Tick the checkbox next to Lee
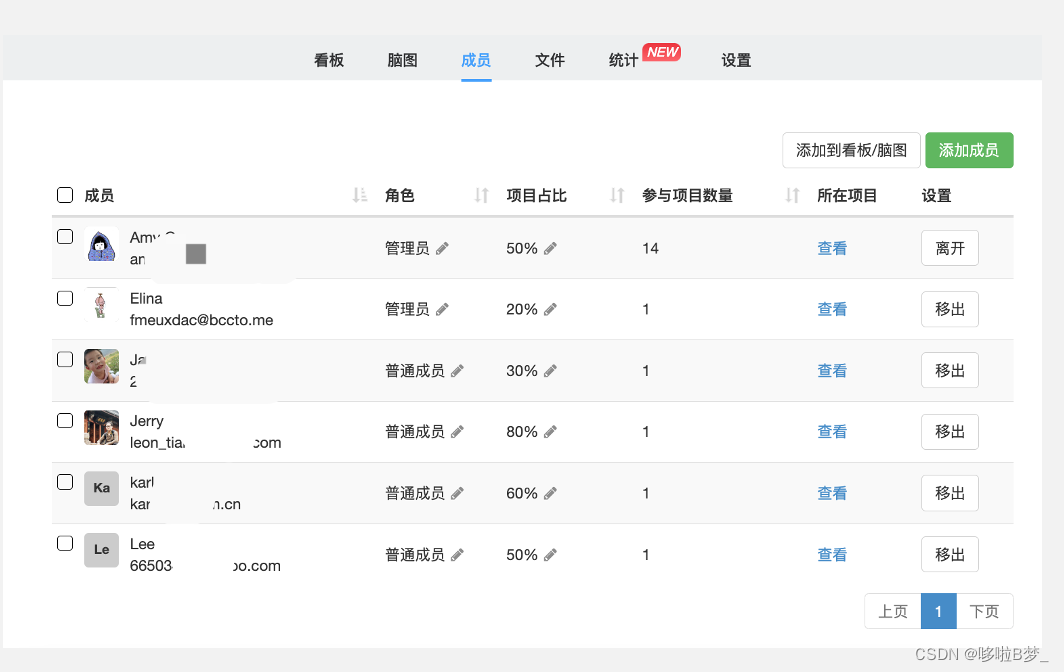1064x672 pixels. pyautogui.click(x=65, y=544)
